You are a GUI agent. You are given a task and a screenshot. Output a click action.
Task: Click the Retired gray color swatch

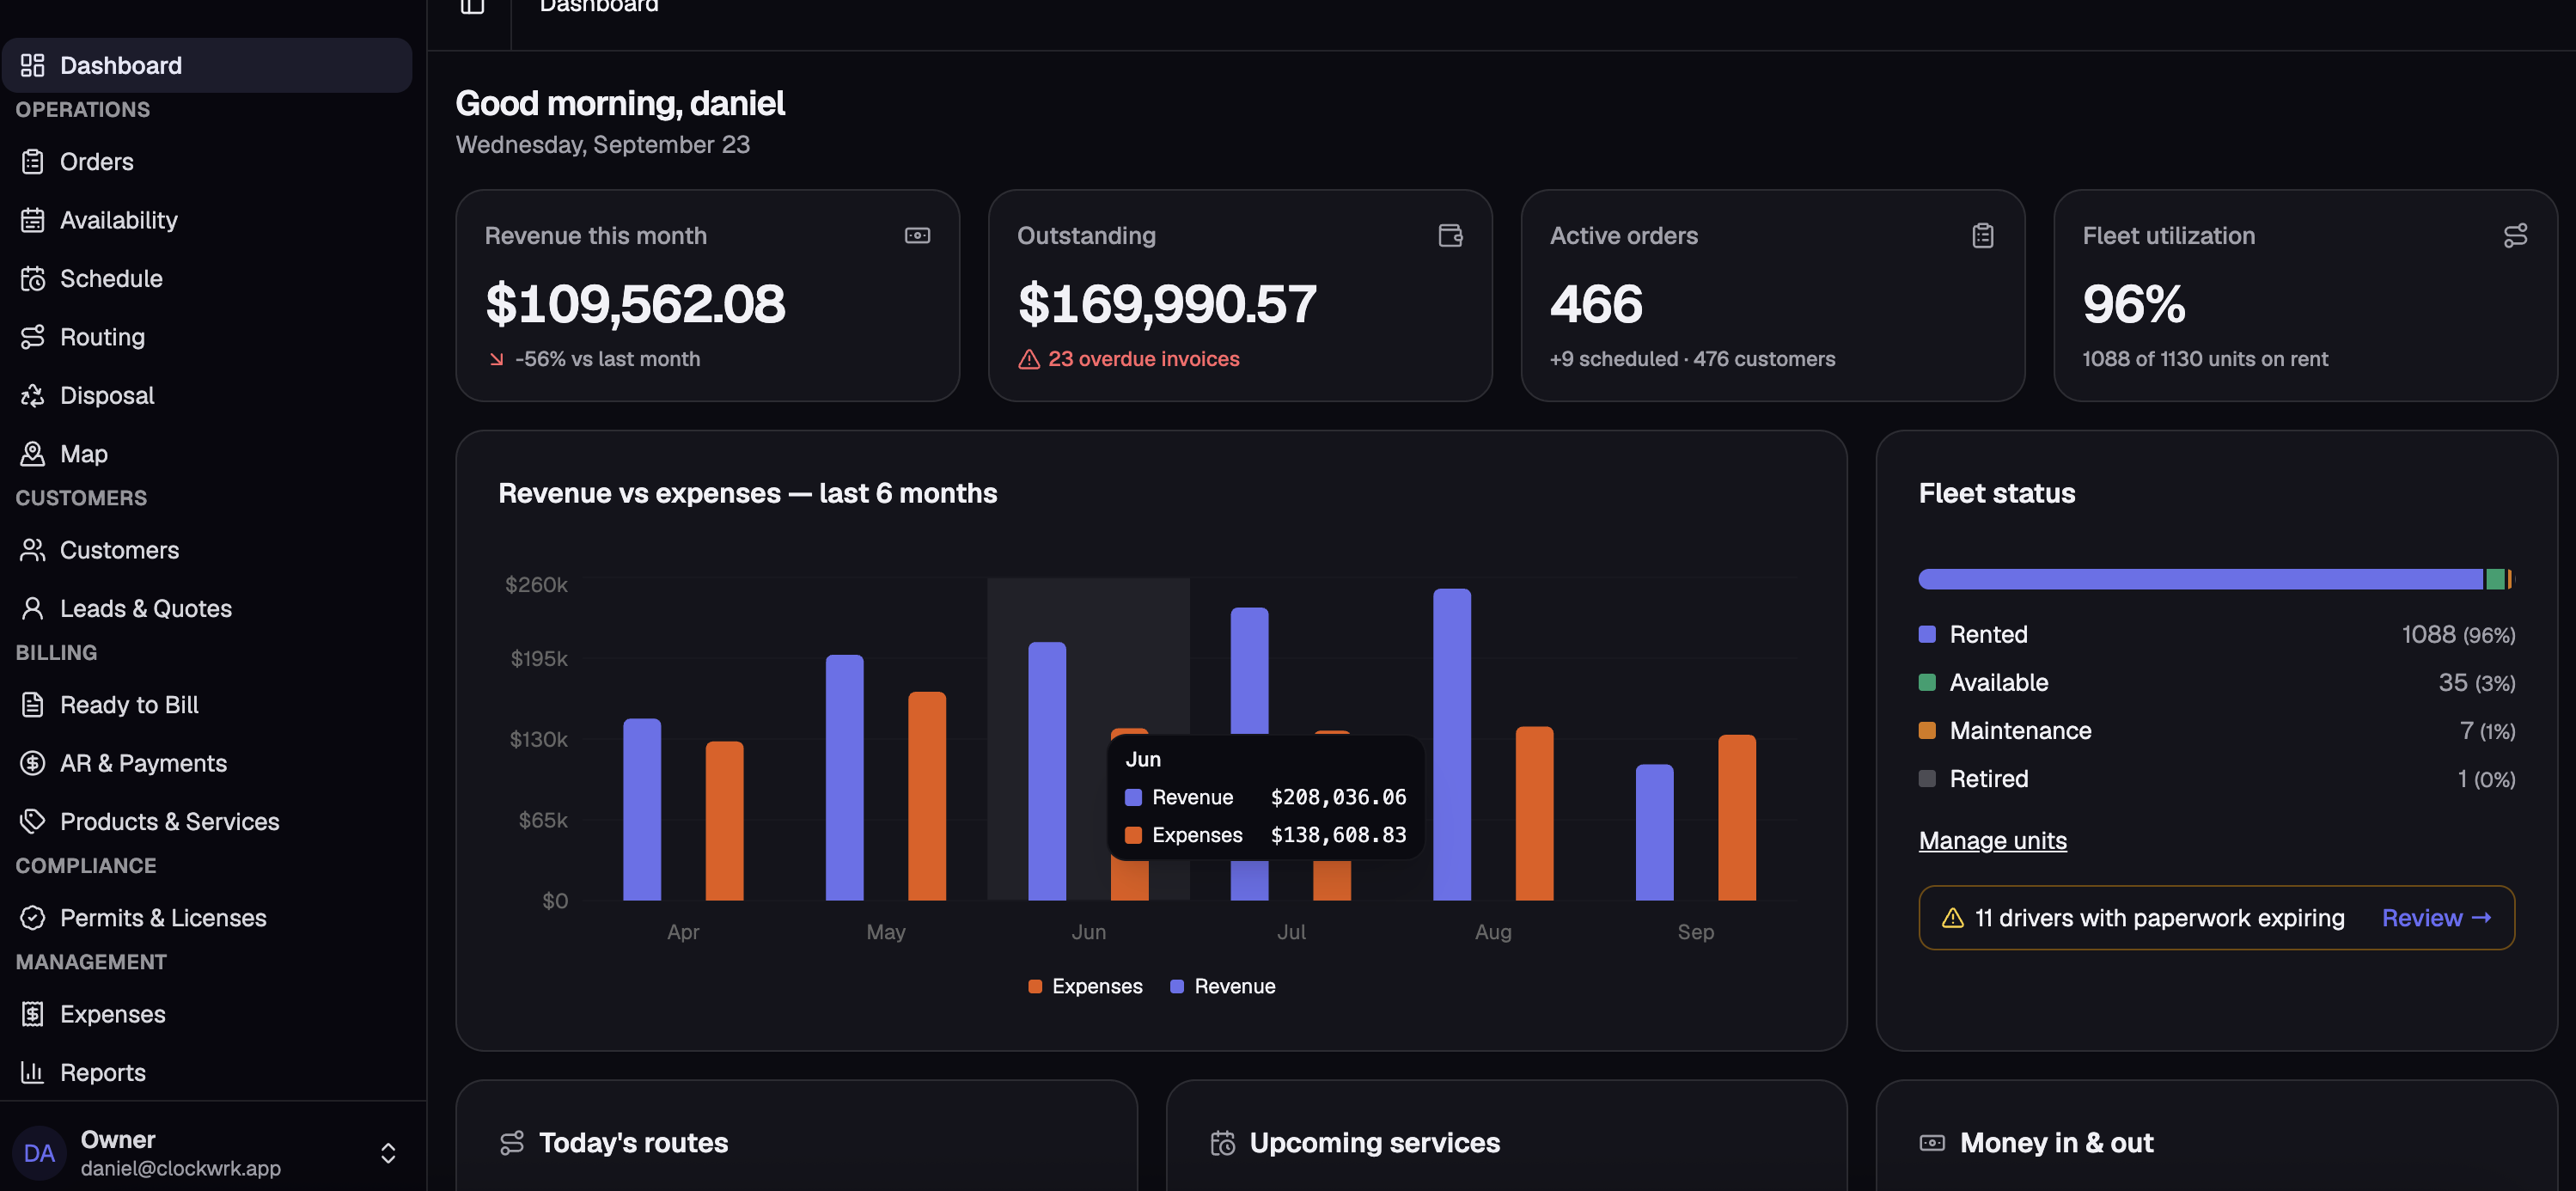[1927, 778]
